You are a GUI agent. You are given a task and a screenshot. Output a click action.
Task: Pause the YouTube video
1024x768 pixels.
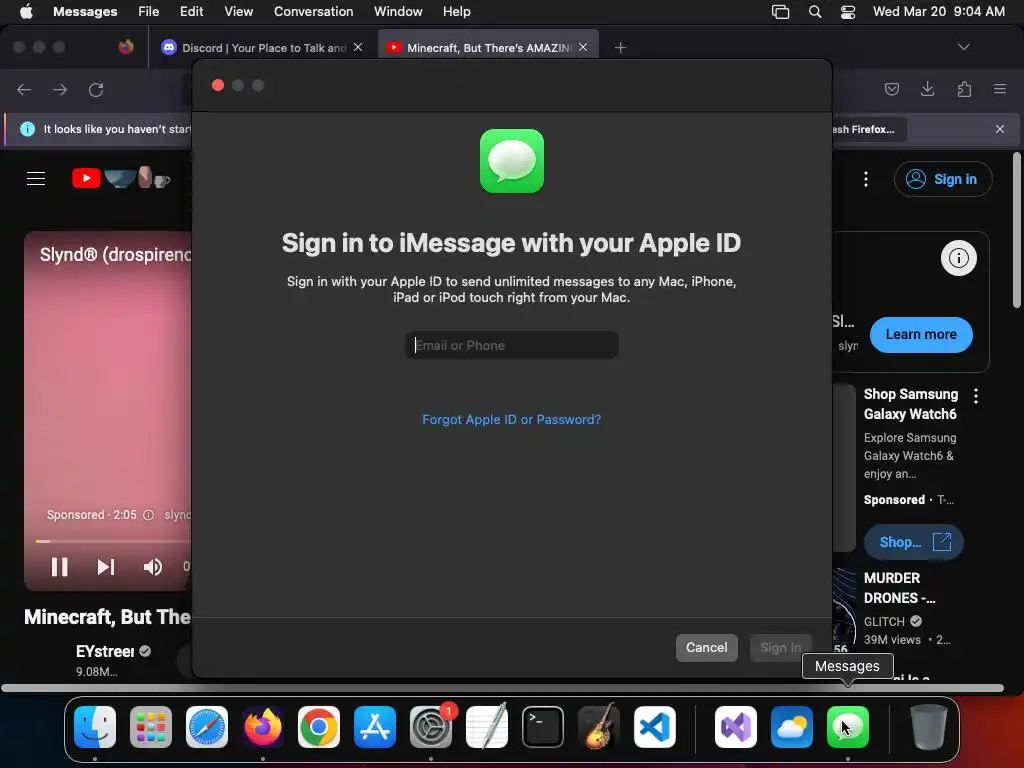(59, 567)
